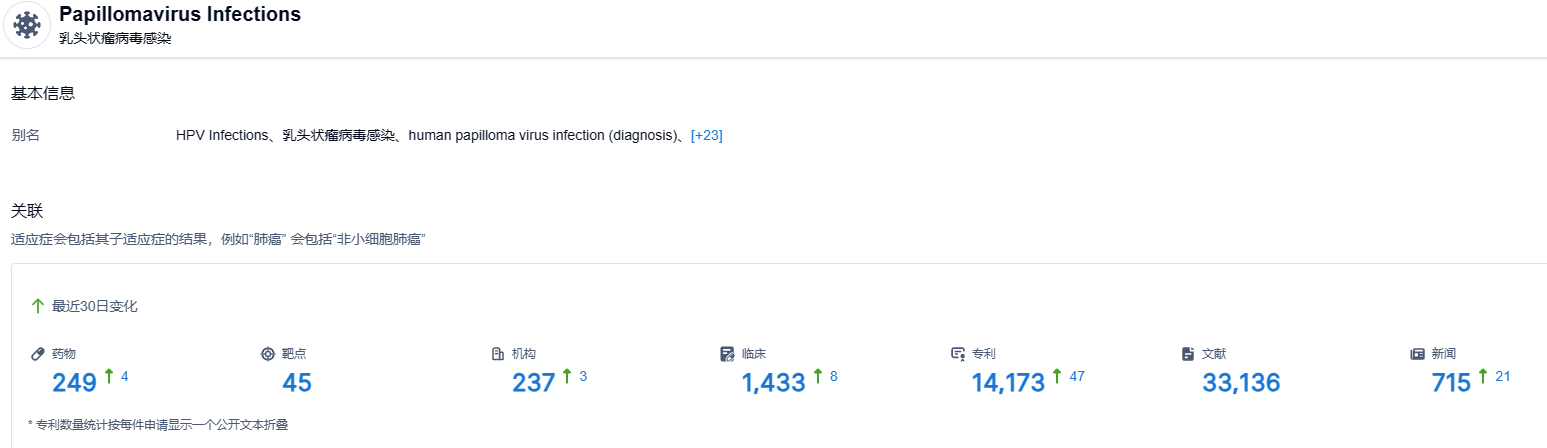Viewport: 1547px width, 448px height.
Task: Open the 249 drugs count
Action: pyautogui.click(x=74, y=382)
